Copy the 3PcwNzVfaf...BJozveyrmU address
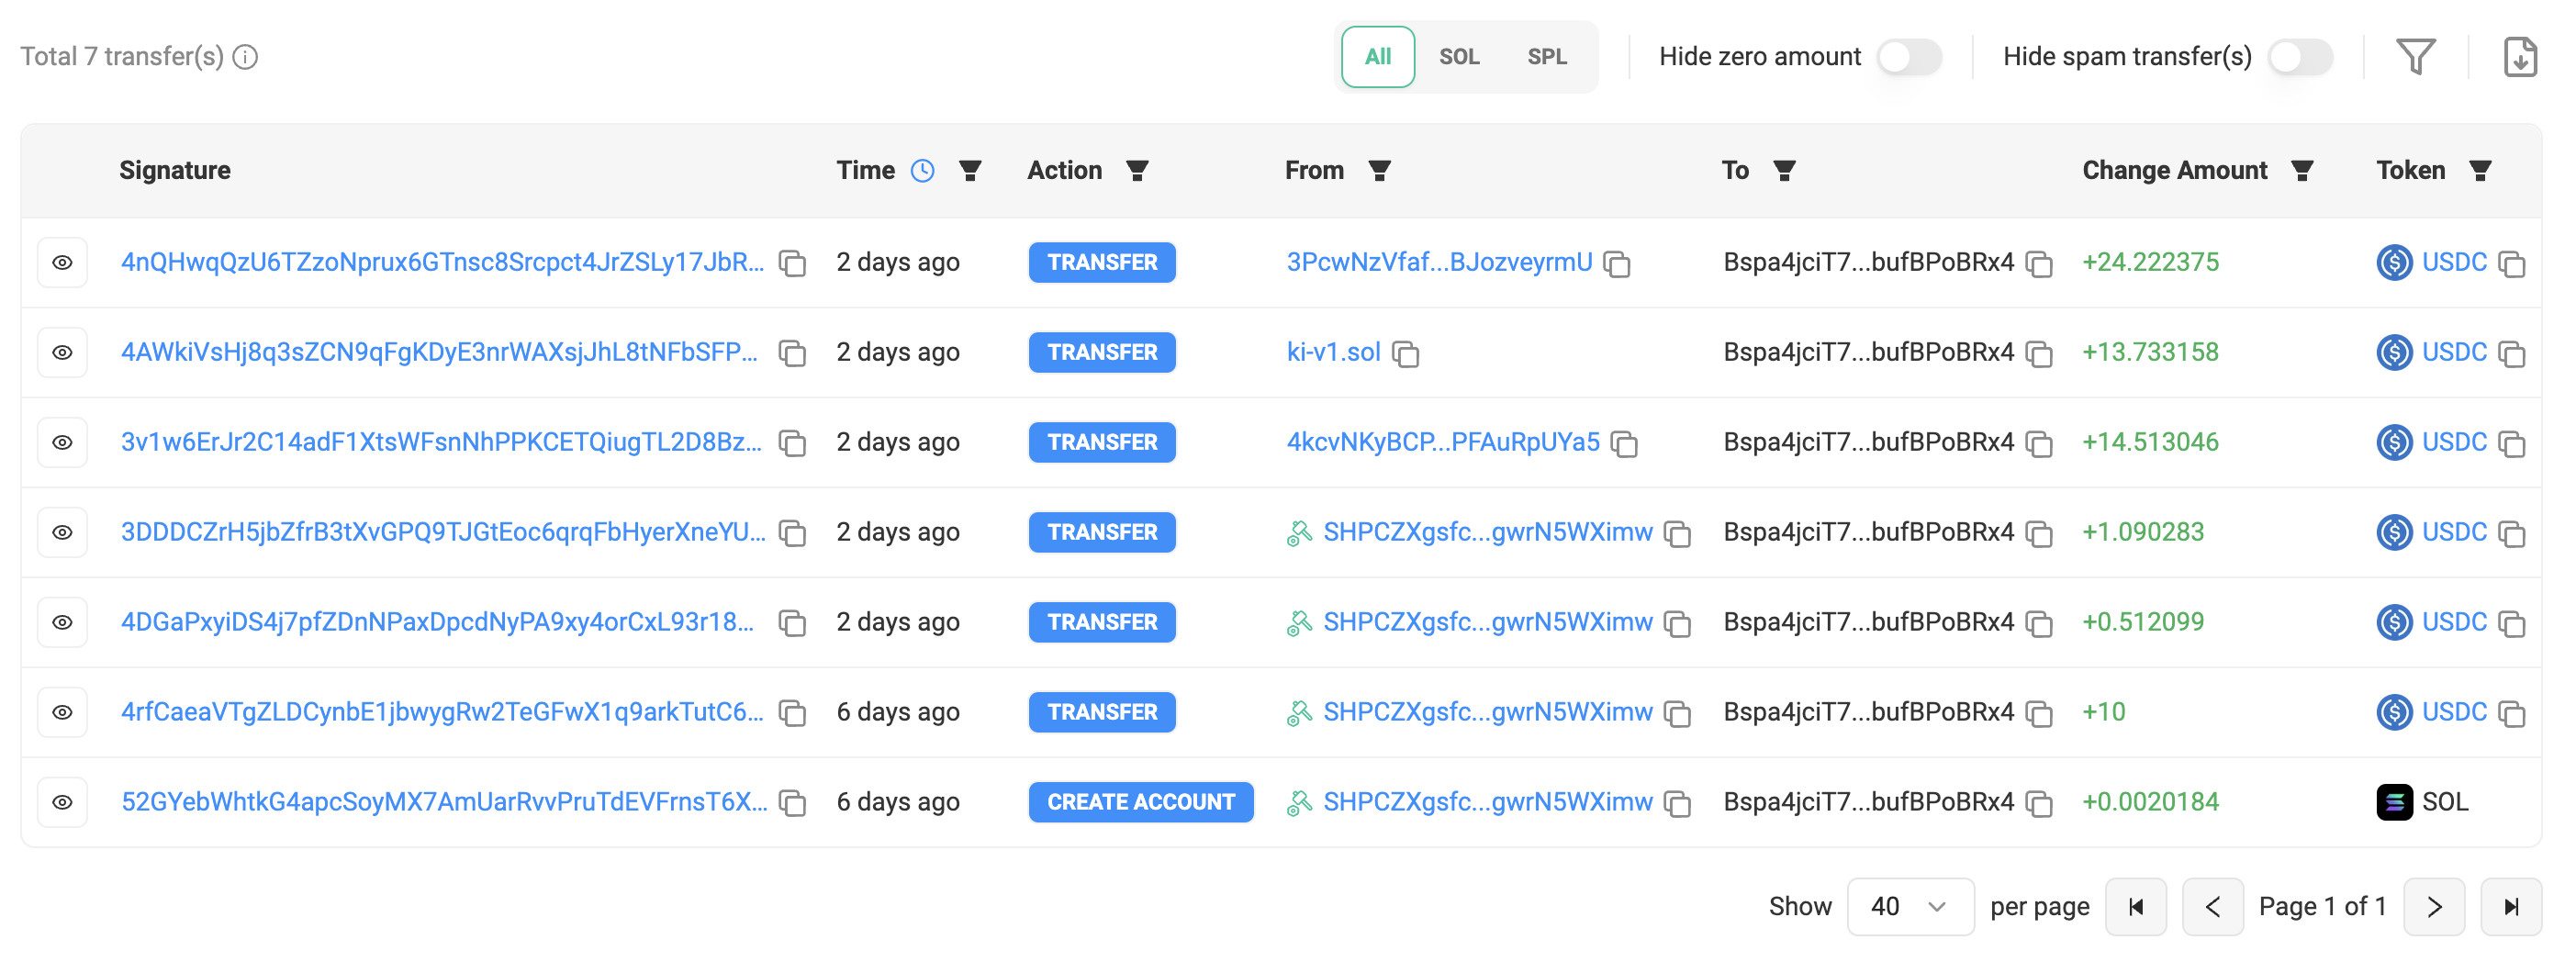This screenshot has width=2576, height=962. coord(1617,264)
